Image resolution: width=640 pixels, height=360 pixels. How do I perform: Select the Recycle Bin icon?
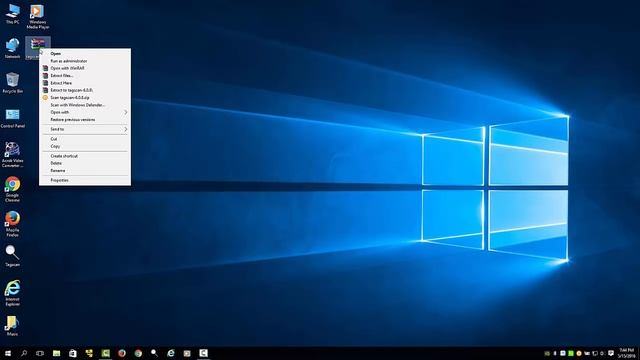click(x=12, y=82)
